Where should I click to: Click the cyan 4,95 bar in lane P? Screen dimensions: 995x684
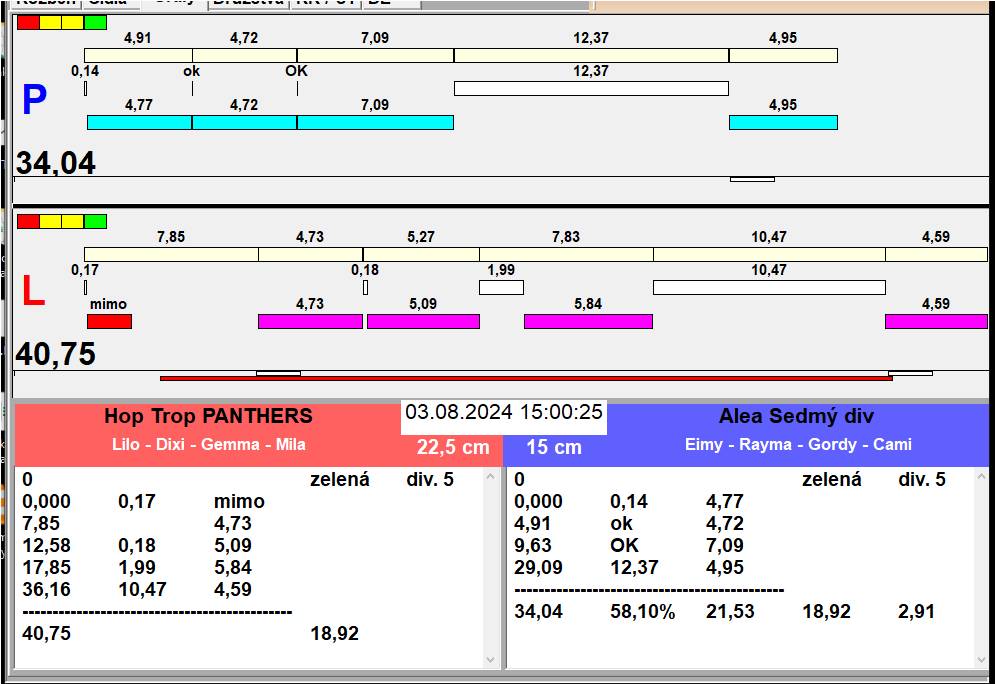coord(783,122)
